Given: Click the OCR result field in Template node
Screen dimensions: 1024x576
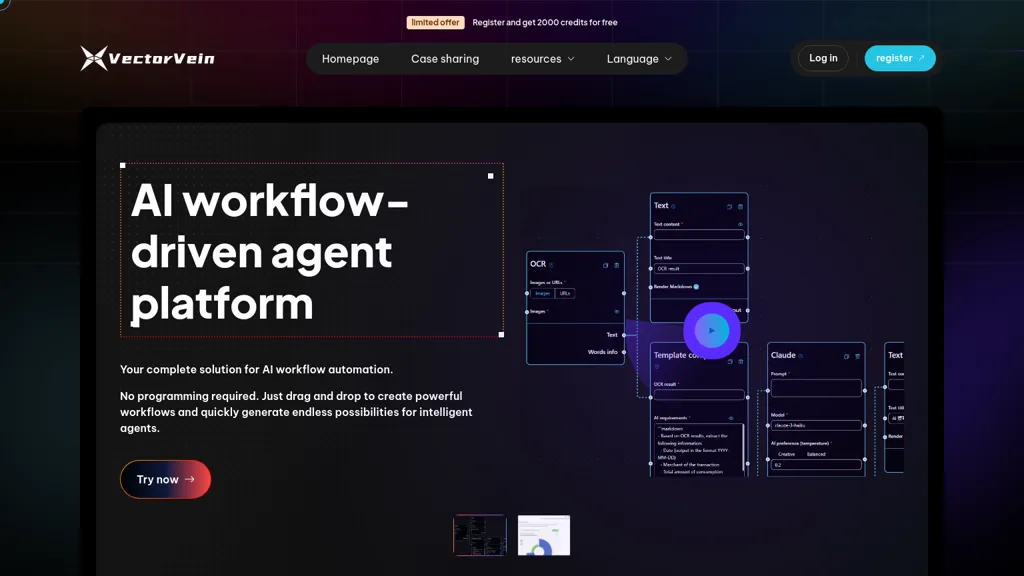Looking at the screenshot, I should pos(699,394).
